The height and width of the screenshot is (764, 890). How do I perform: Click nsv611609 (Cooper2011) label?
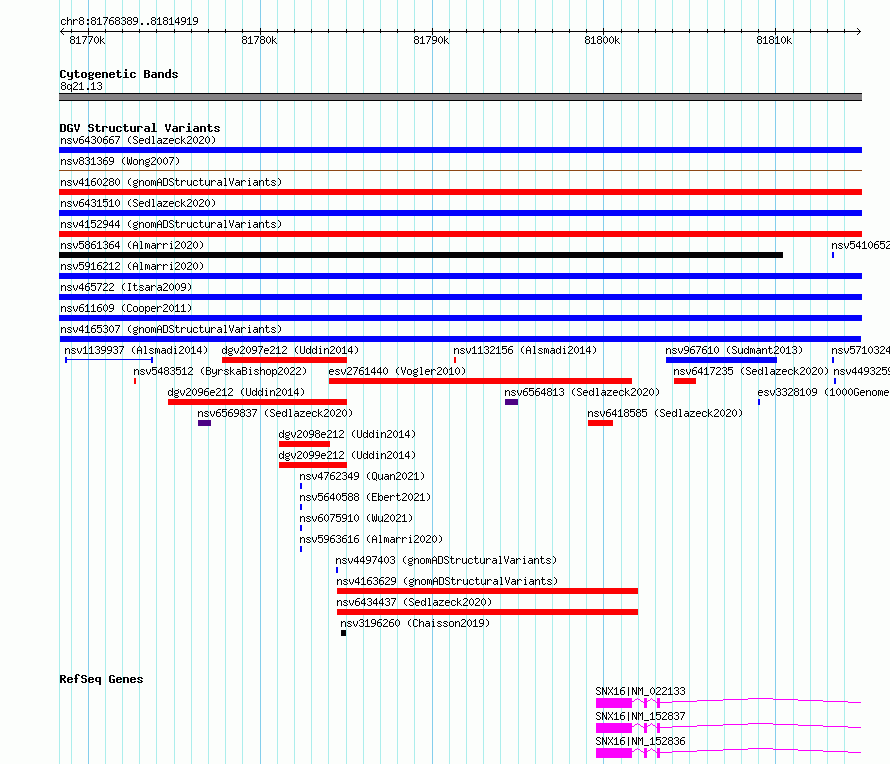(126, 308)
